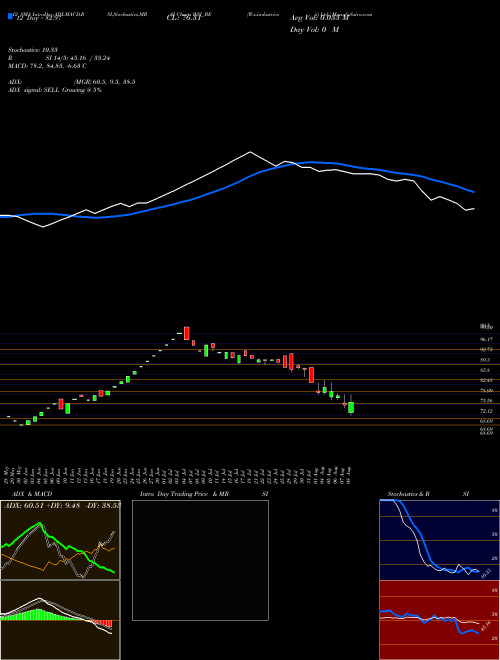Viewport: 500px width, 660px height.
Task: Click the red RSI chart panel
Action: (440, 620)
